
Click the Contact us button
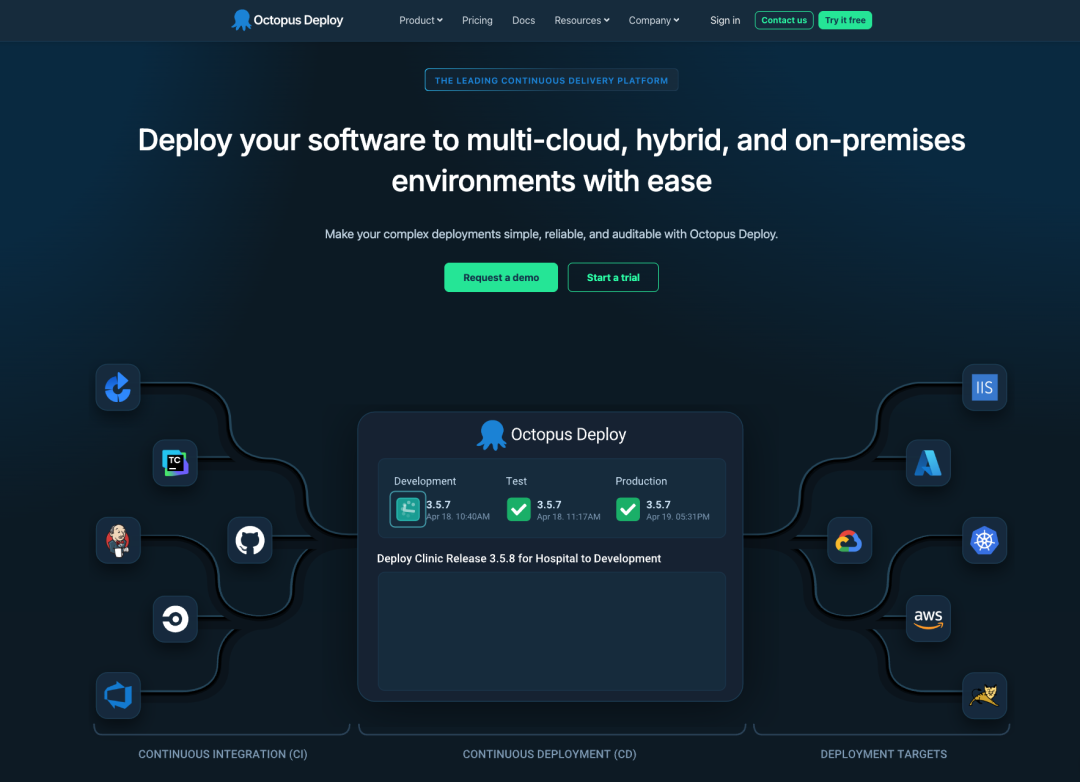pos(784,20)
